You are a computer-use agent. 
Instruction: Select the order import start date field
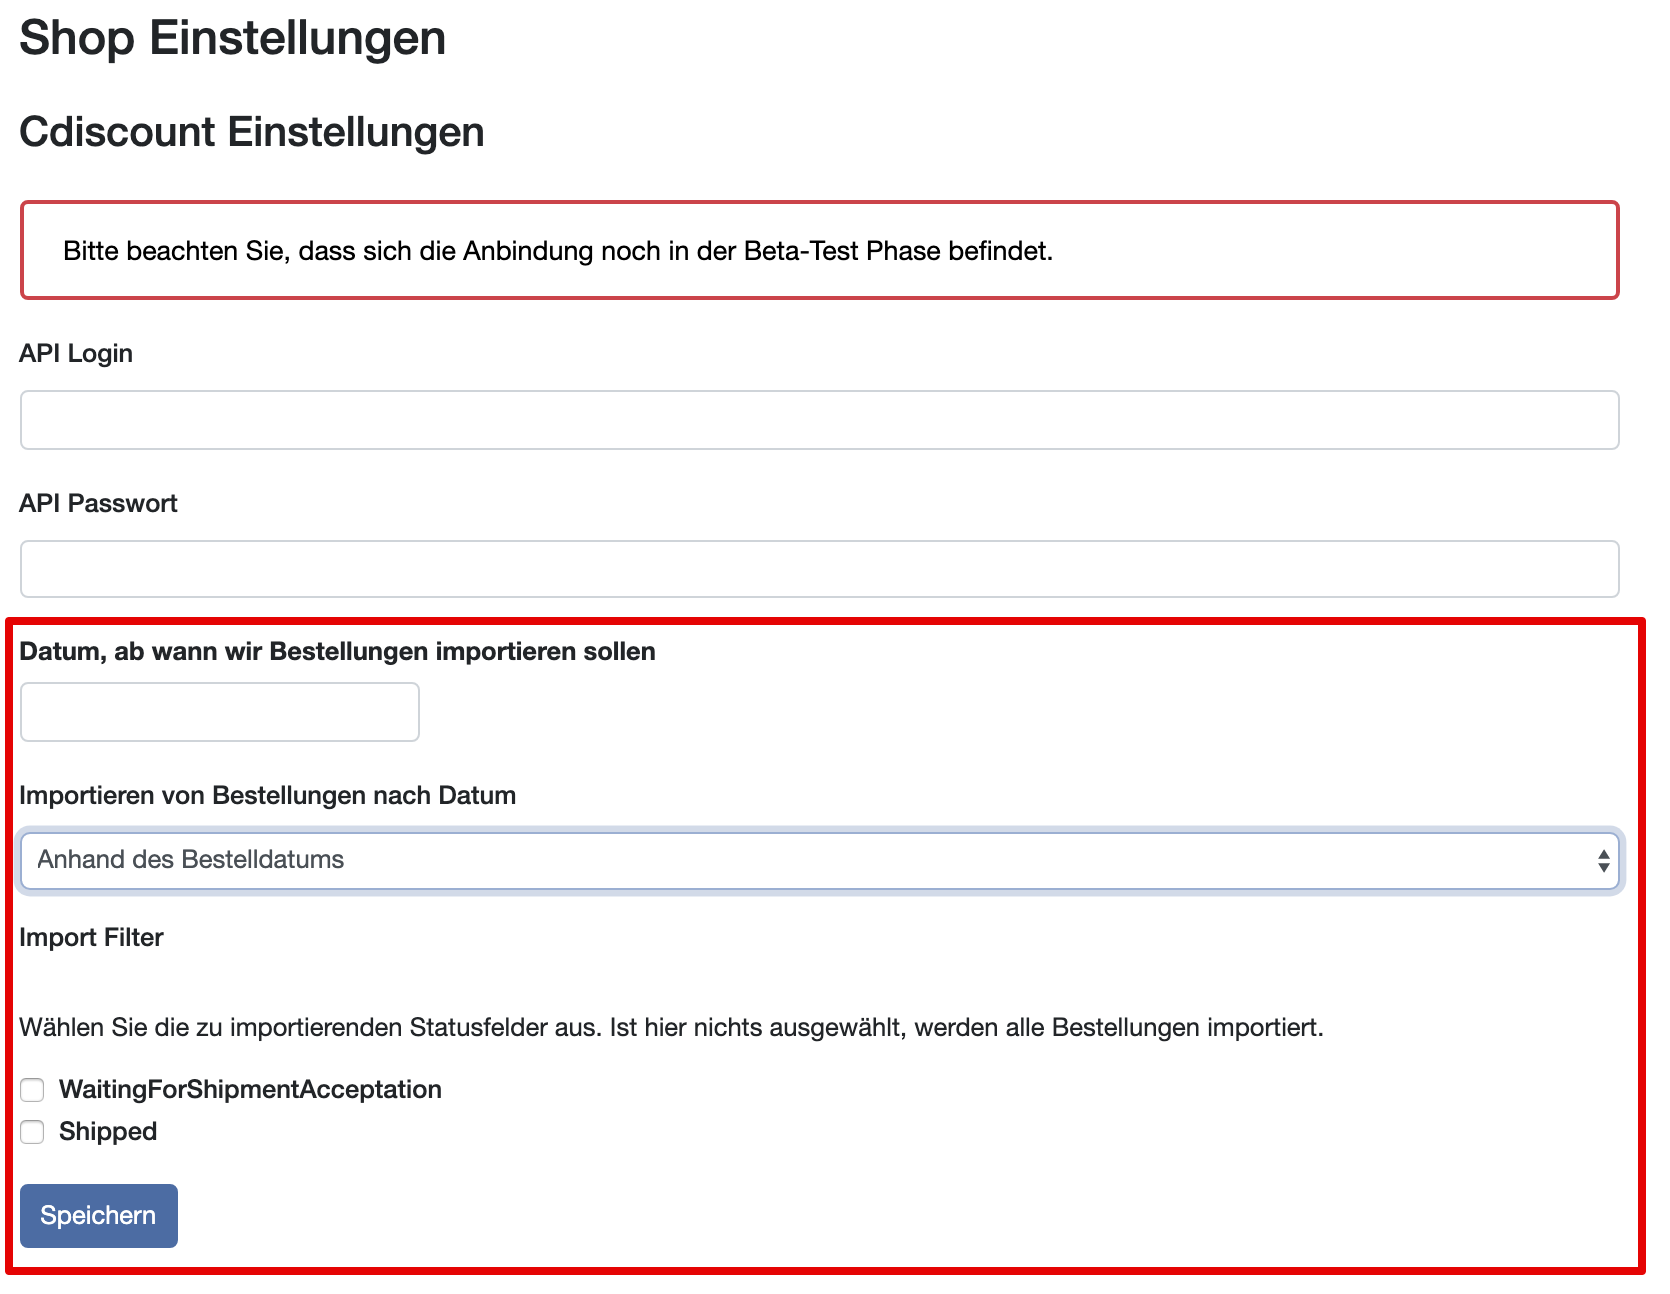(220, 712)
